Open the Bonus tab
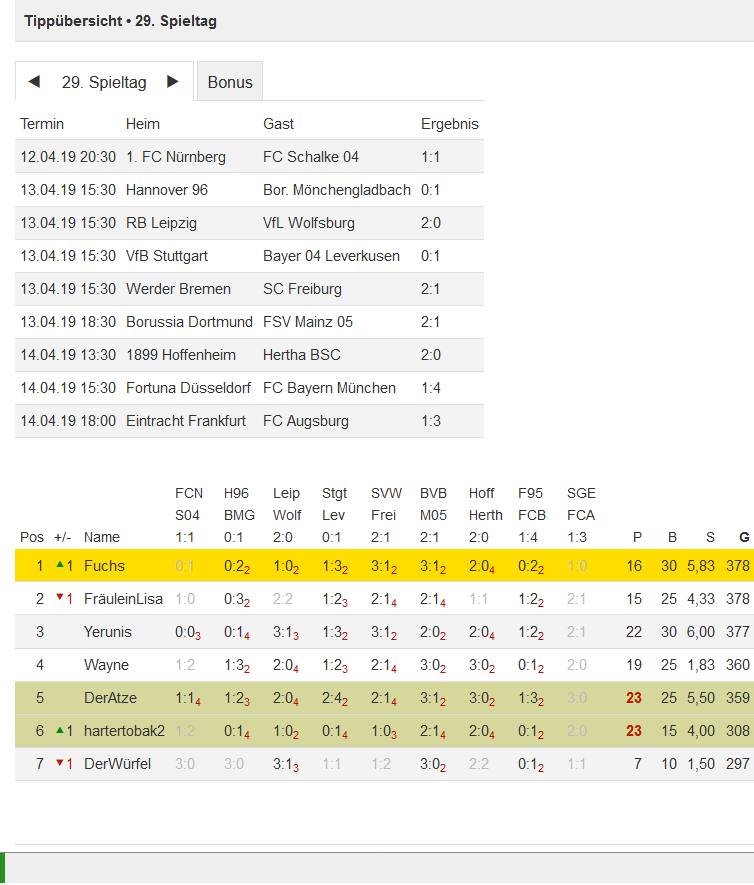The image size is (754, 885). pyautogui.click(x=230, y=82)
